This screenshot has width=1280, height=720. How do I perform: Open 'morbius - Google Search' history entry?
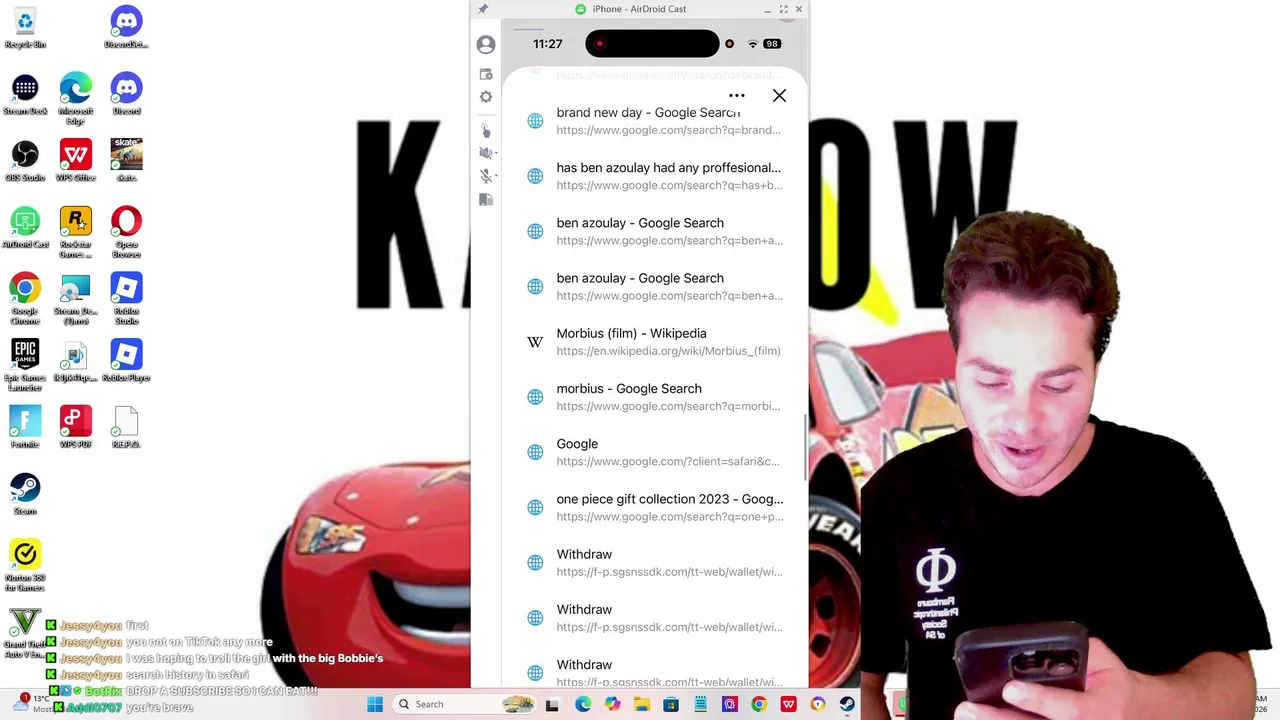(655, 397)
